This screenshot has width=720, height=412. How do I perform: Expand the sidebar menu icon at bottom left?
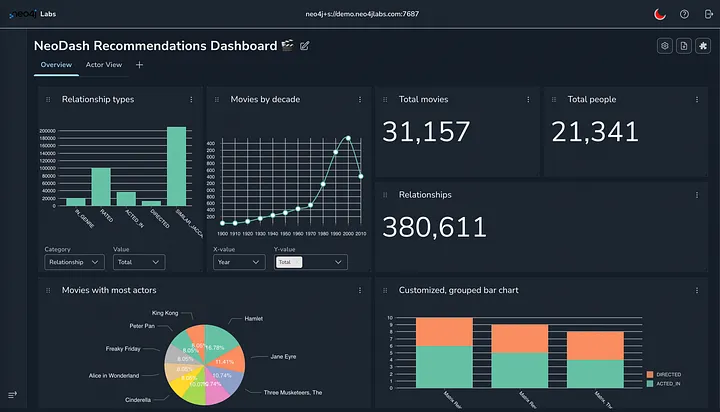(12, 395)
